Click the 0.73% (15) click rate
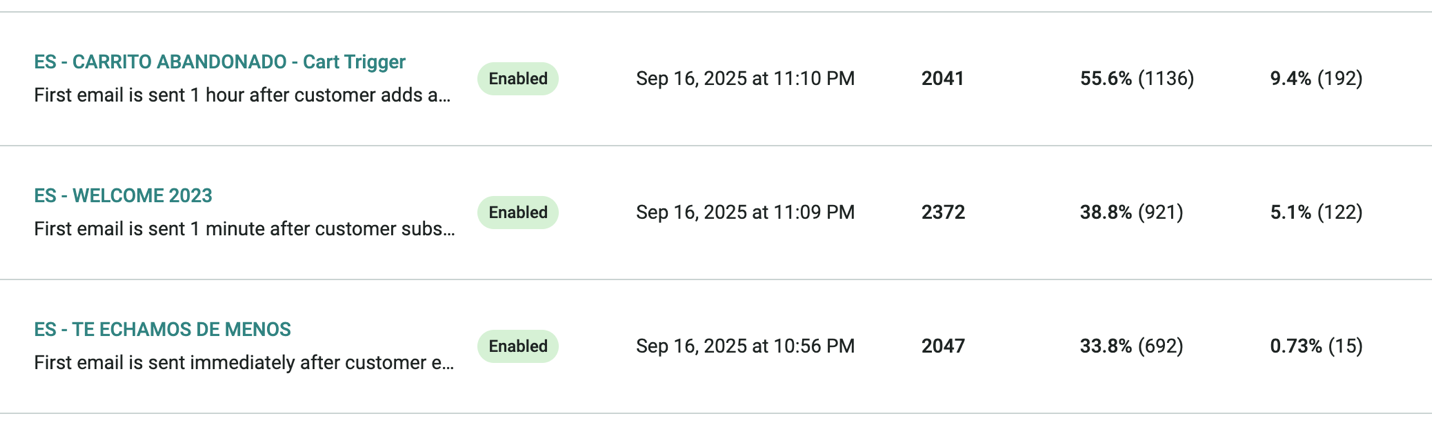This screenshot has height=421, width=1432. click(1316, 347)
